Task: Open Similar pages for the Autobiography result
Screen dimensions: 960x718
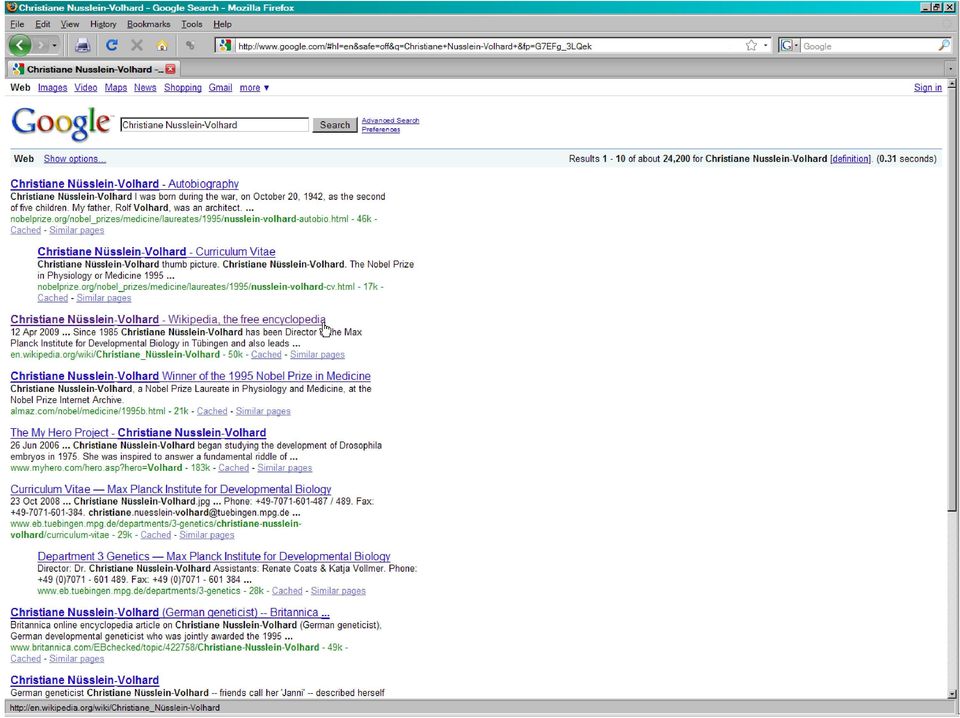Action: [77, 230]
